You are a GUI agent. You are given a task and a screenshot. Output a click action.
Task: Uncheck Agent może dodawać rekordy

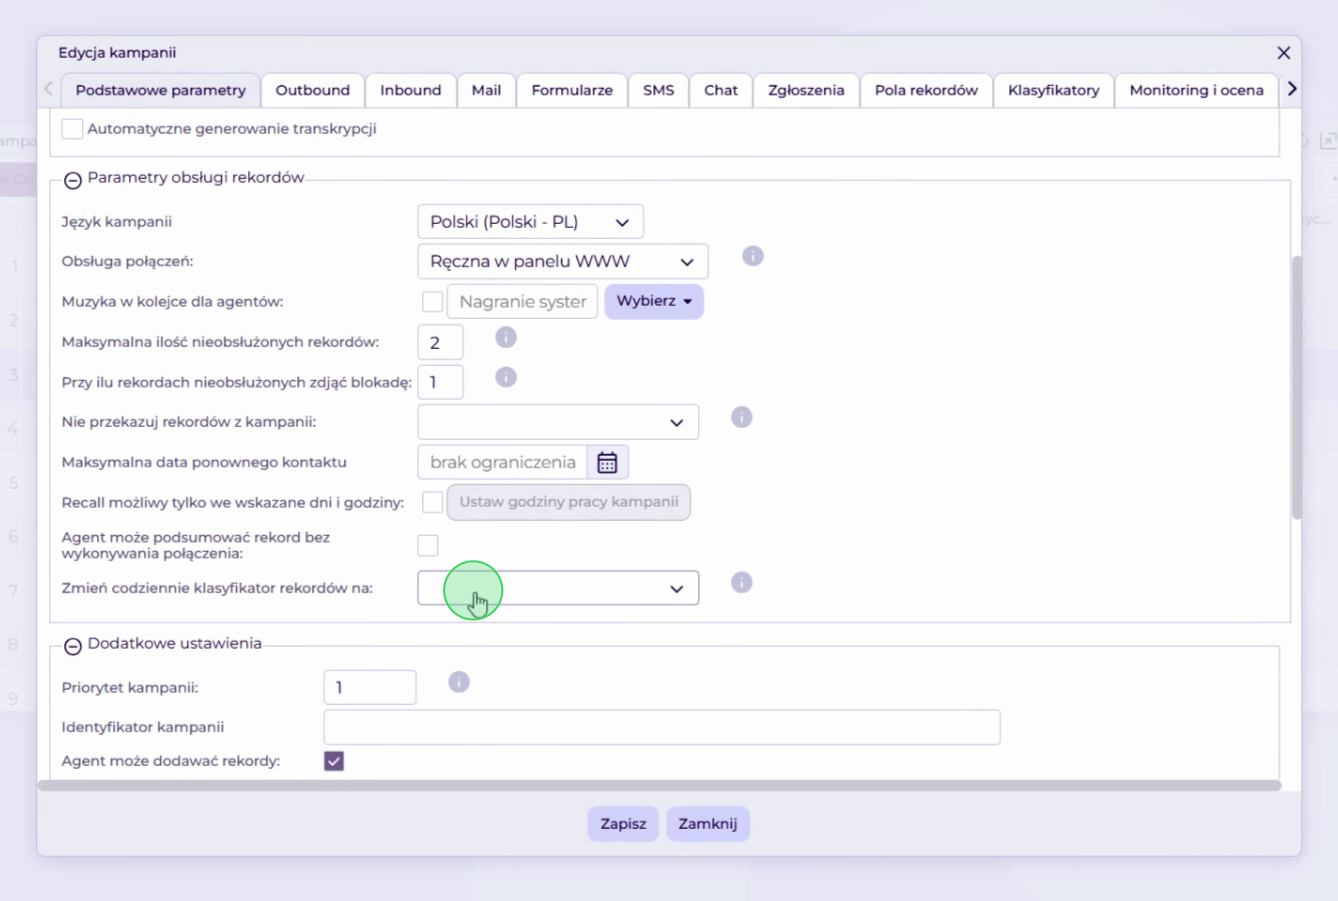(334, 761)
